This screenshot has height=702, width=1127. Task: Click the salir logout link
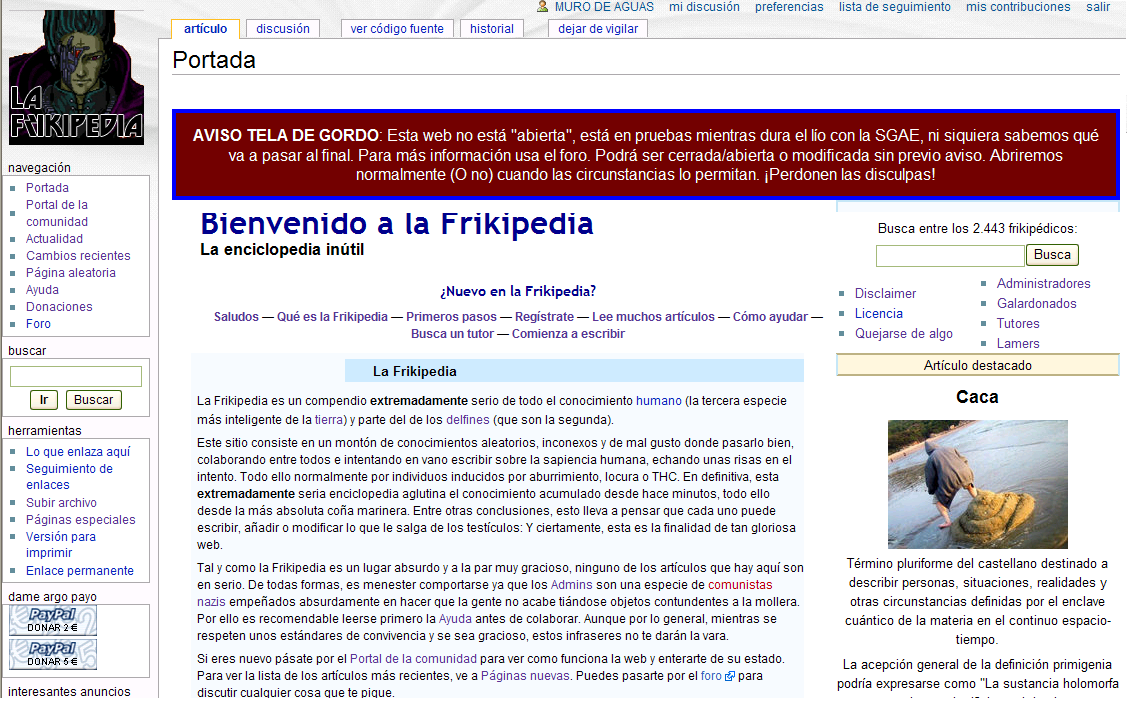click(1098, 7)
